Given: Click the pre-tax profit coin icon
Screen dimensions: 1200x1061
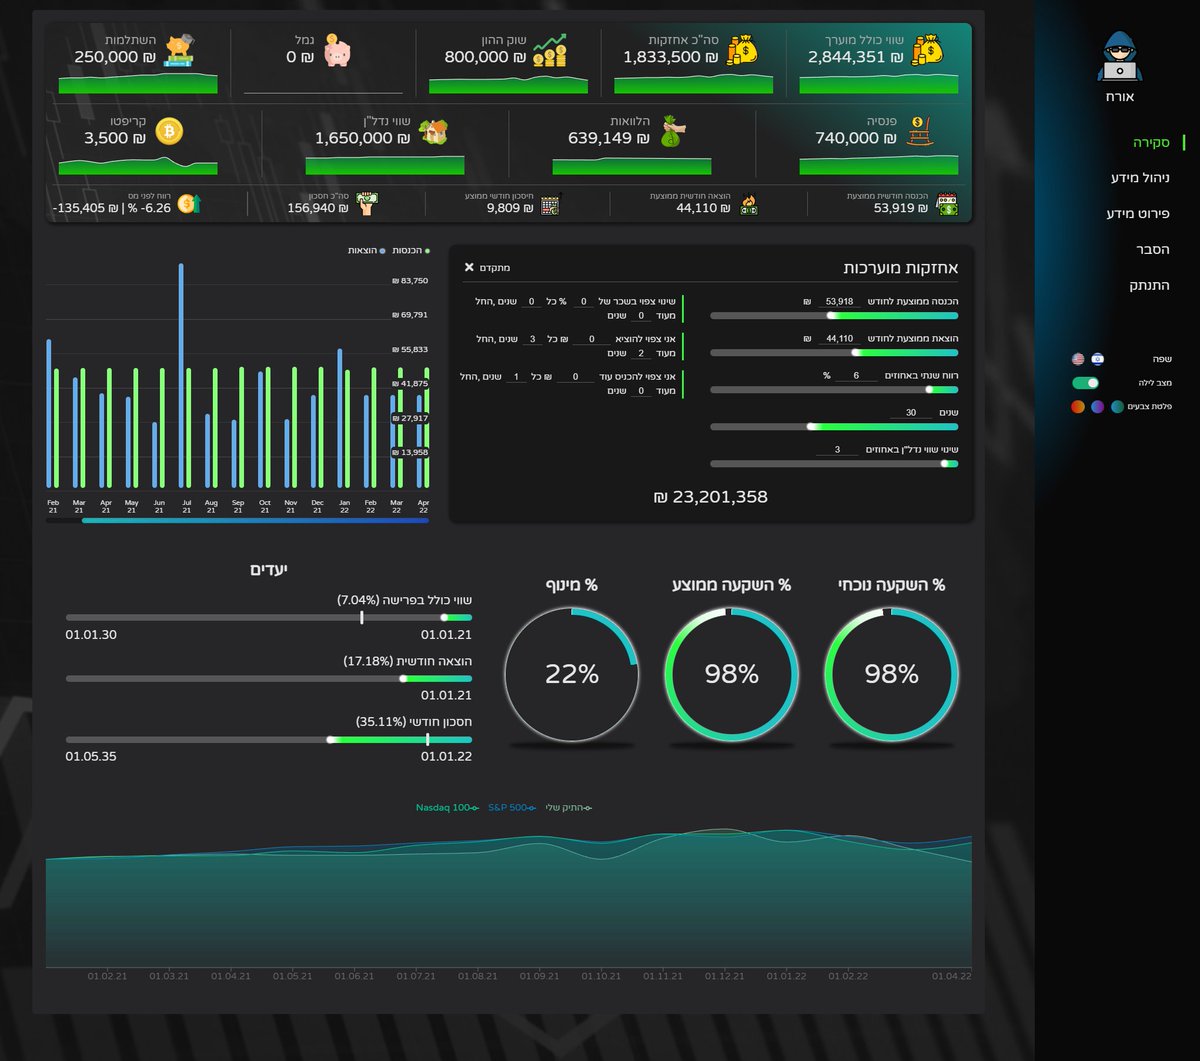Looking at the screenshot, I should tap(189, 204).
